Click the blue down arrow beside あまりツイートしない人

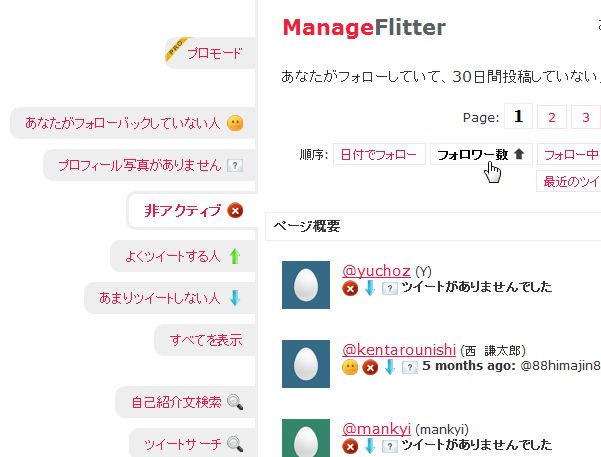pyautogui.click(x=235, y=298)
